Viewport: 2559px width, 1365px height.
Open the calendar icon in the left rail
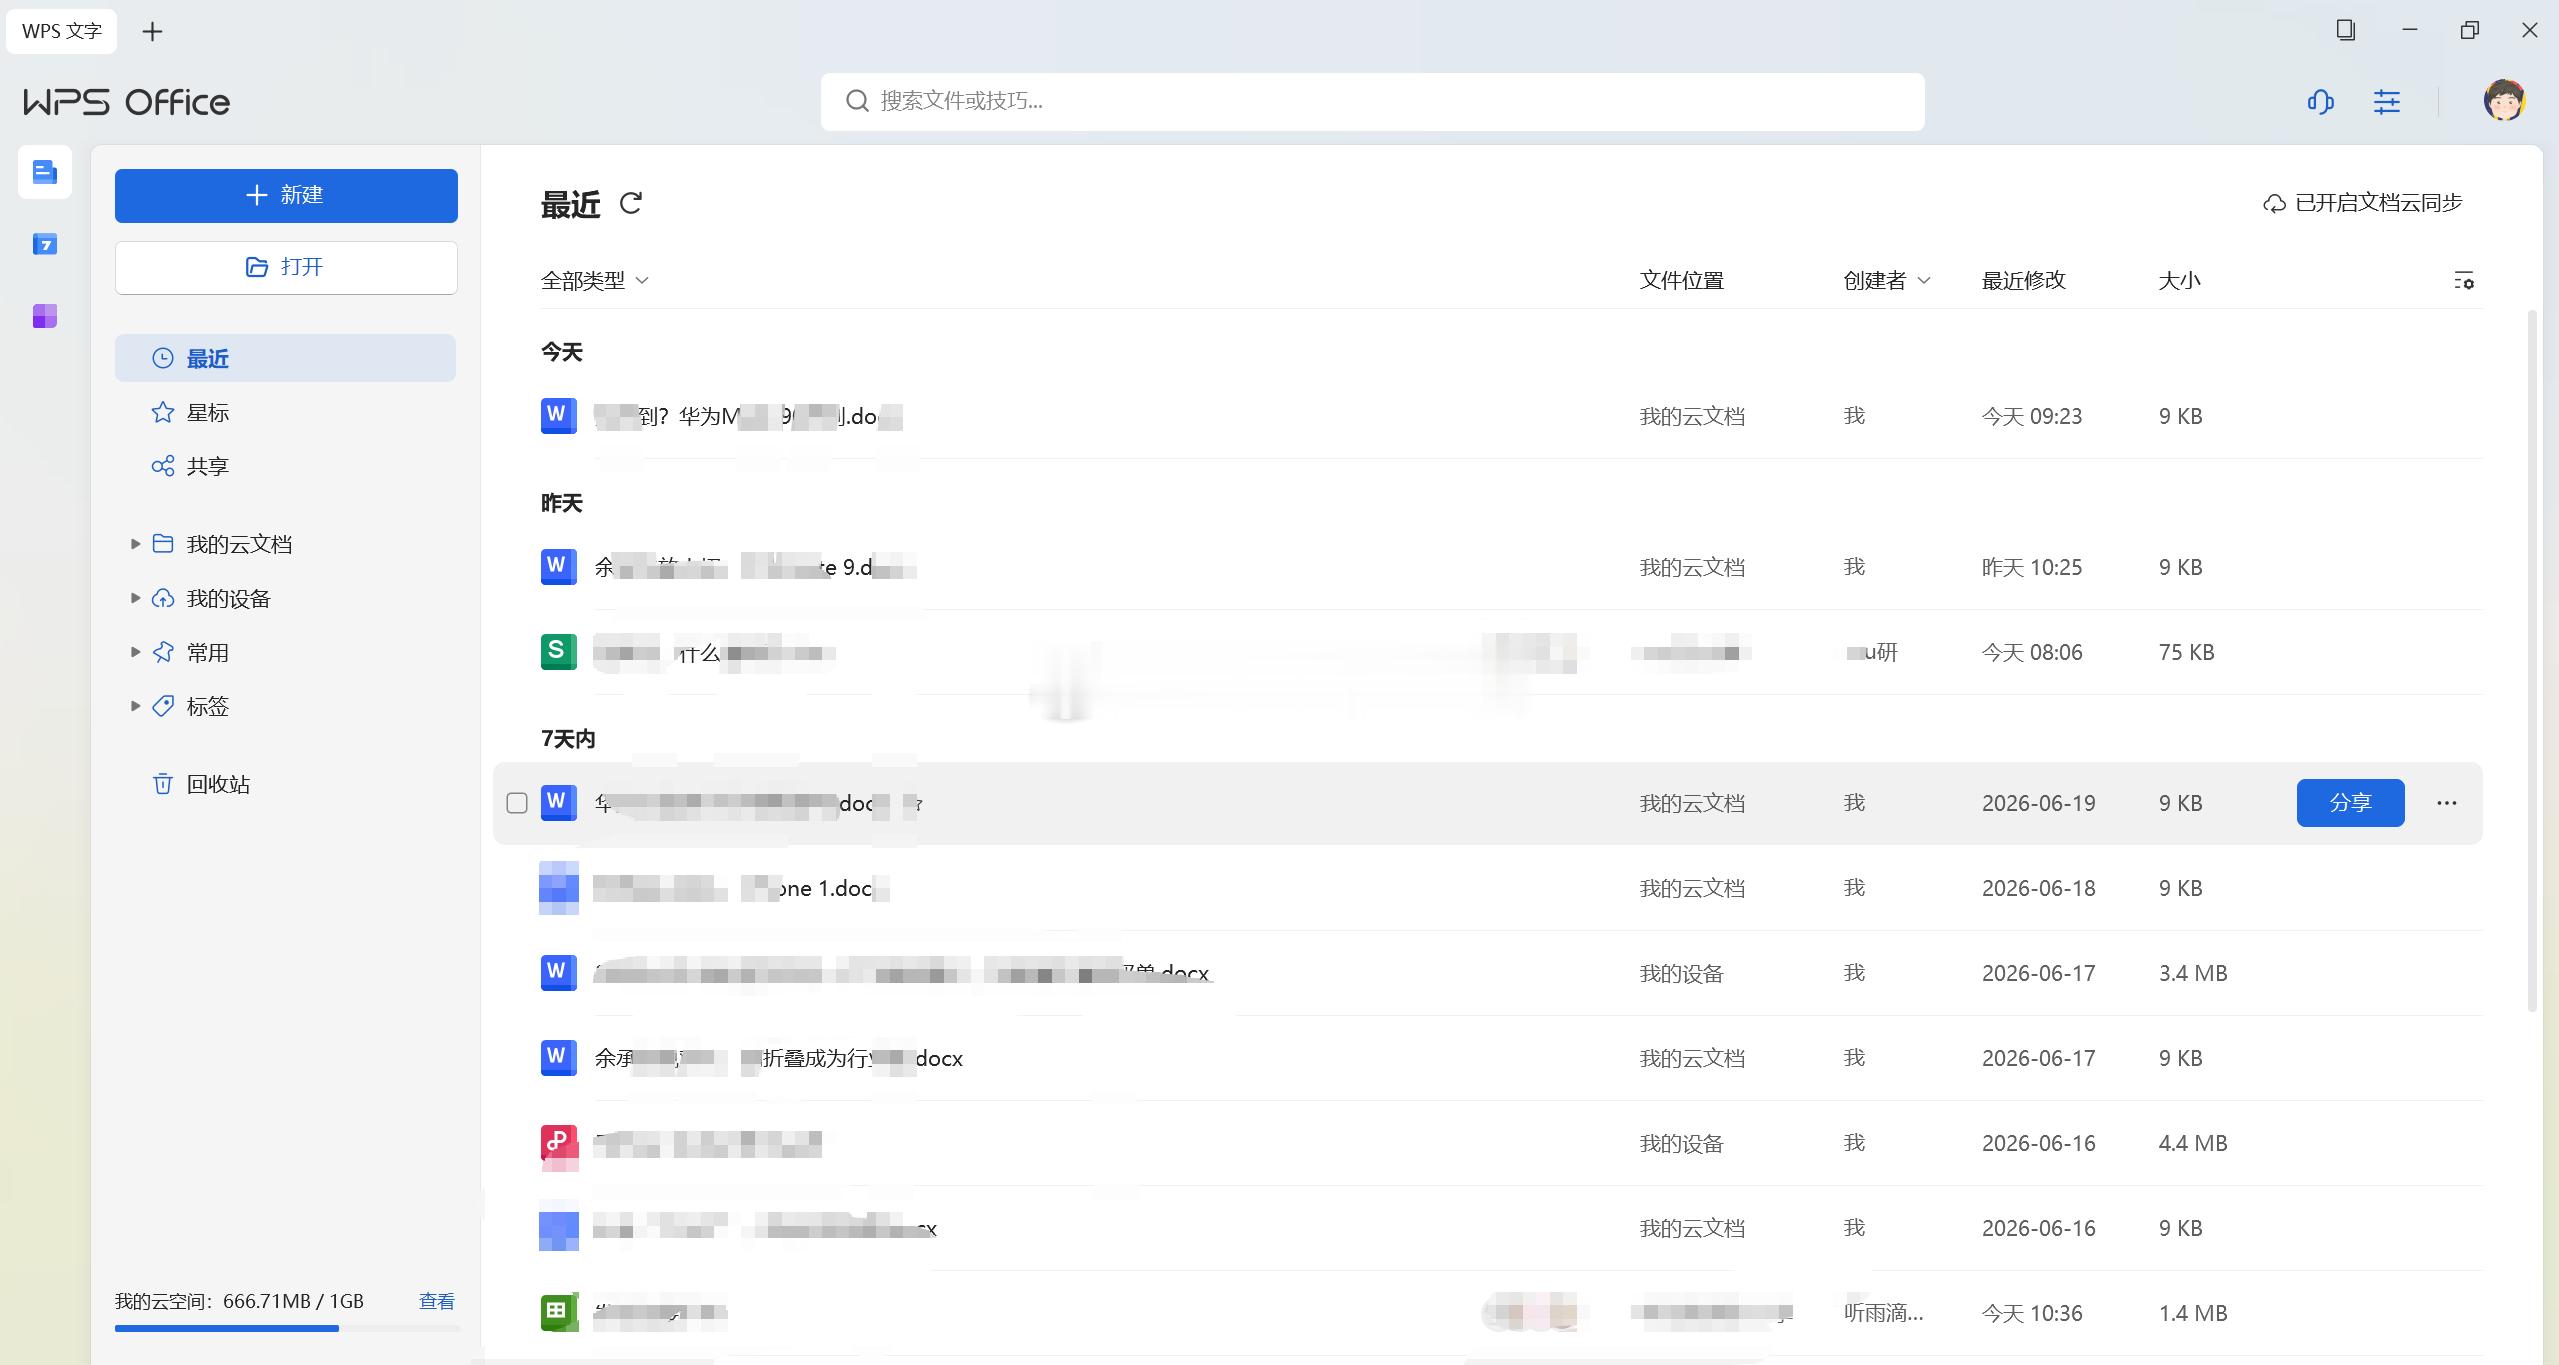45,244
